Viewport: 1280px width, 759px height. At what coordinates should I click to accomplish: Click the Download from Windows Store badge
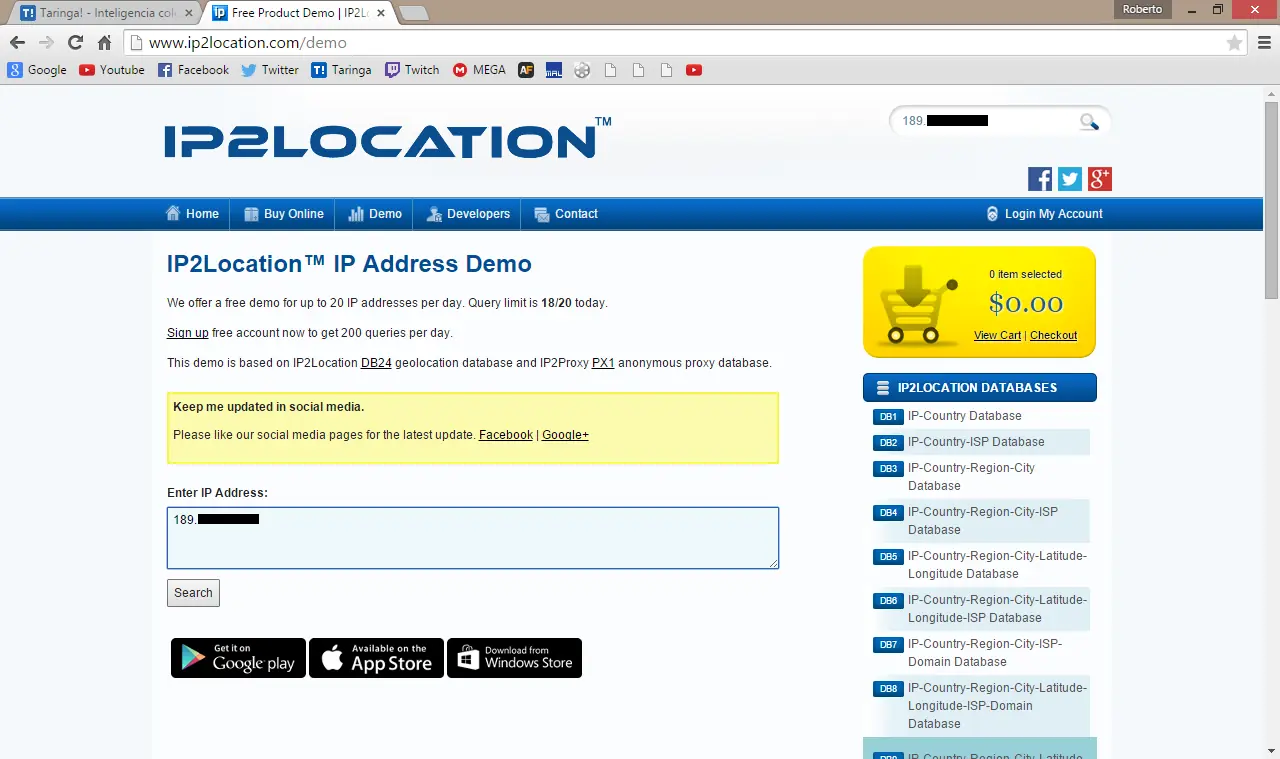[514, 658]
